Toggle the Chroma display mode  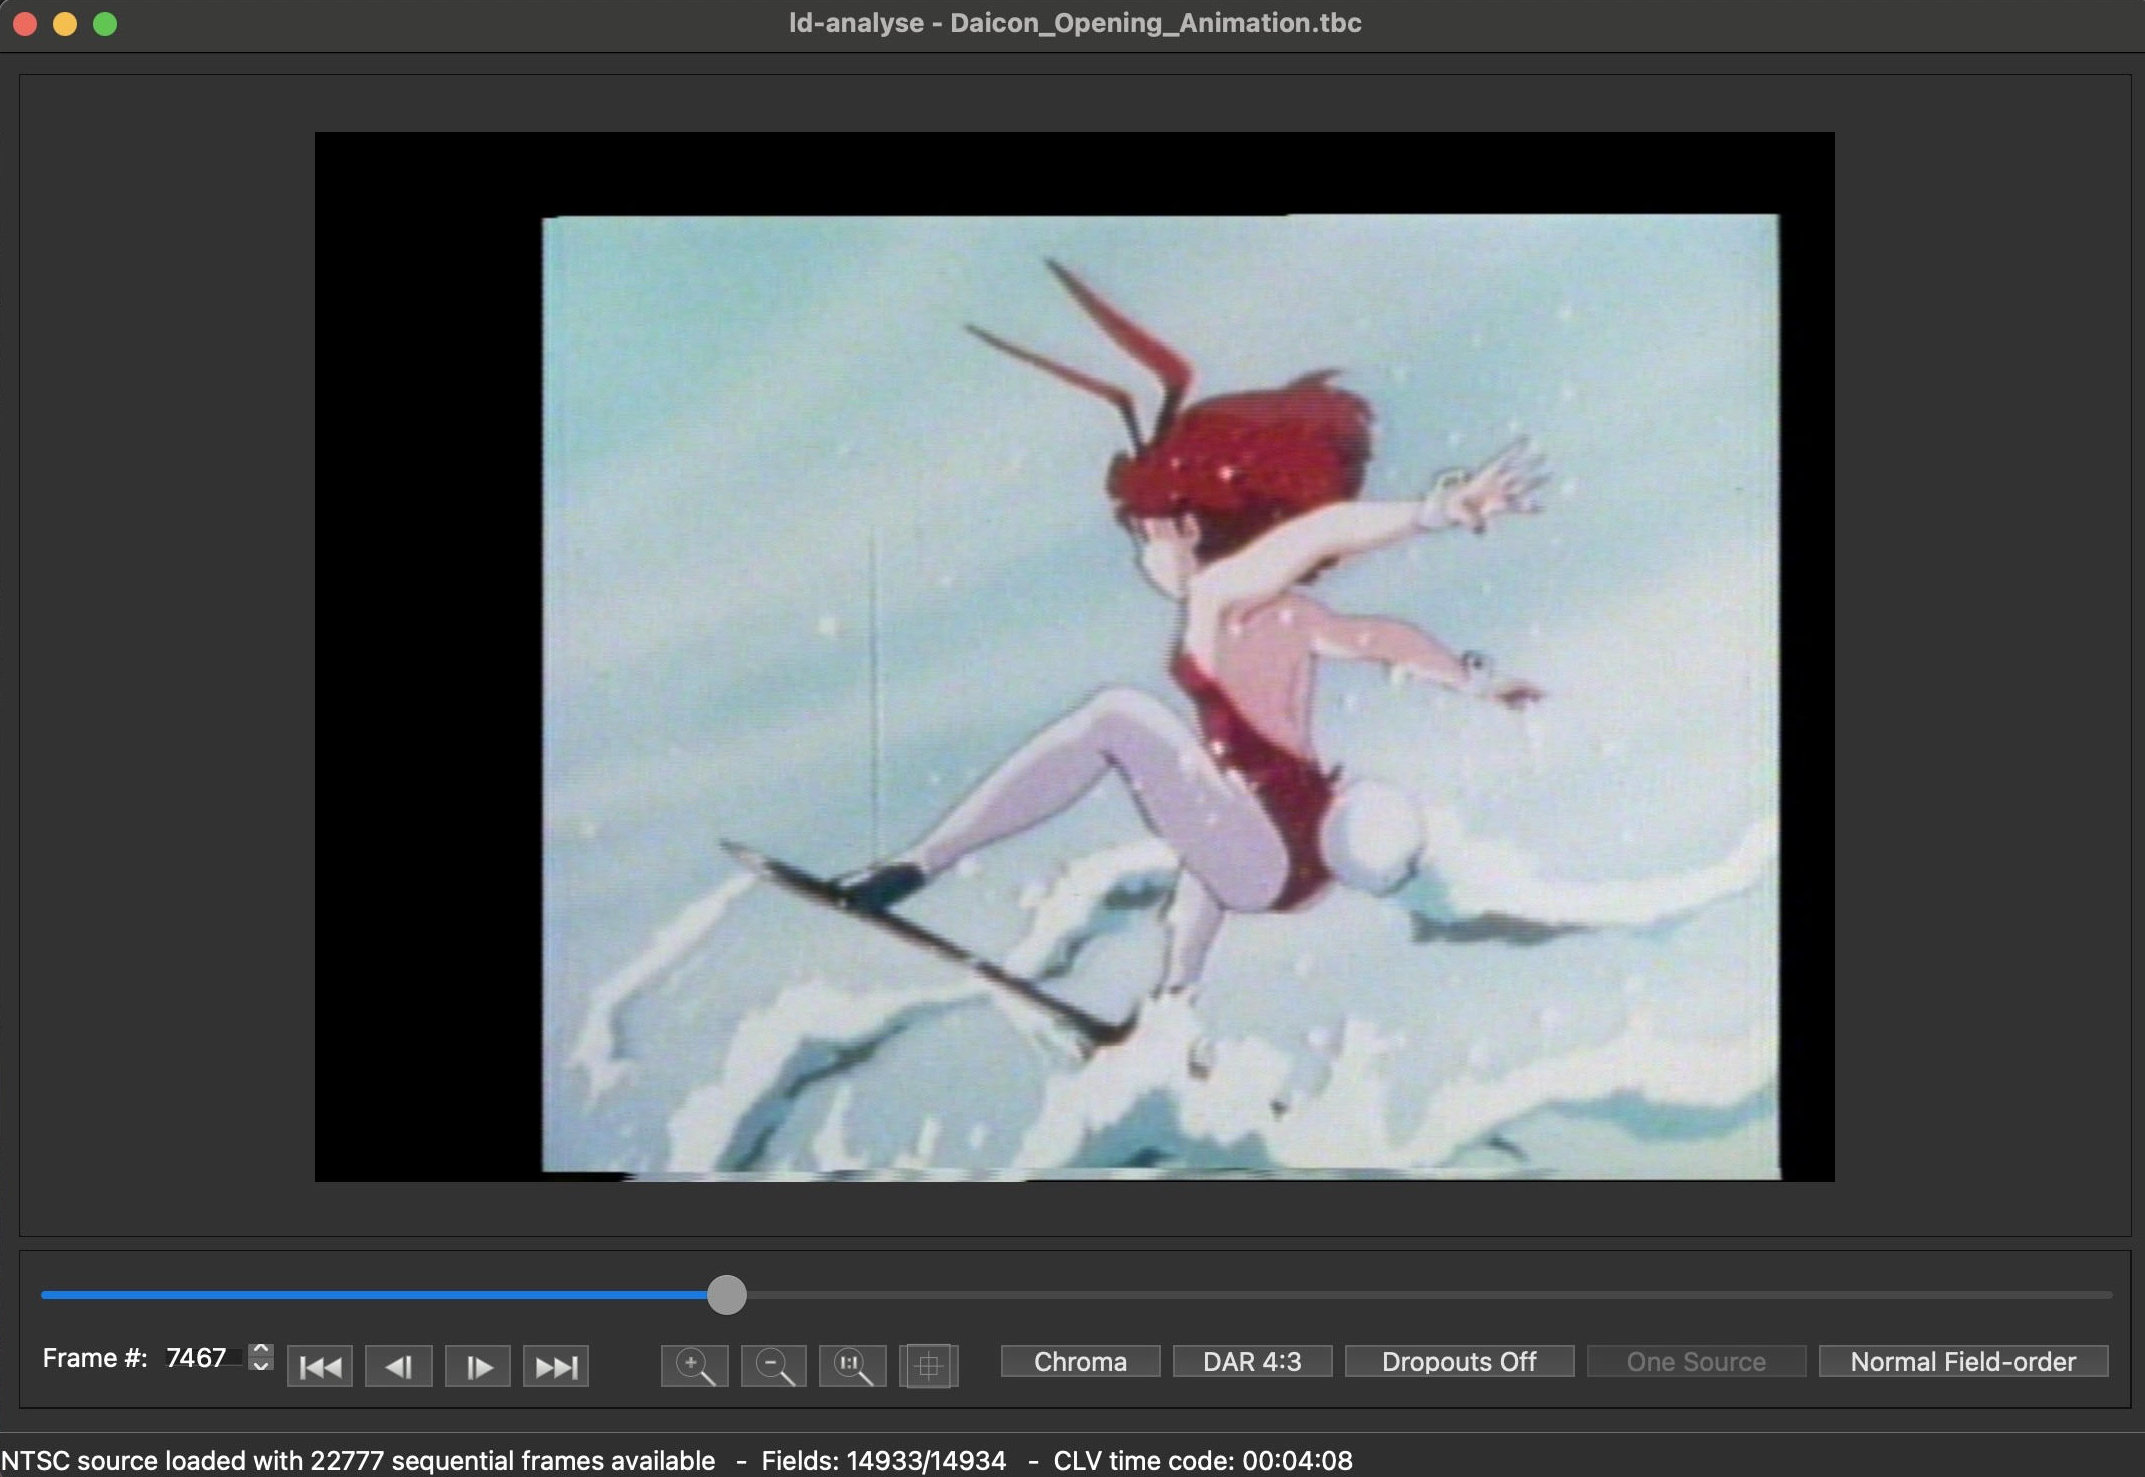pos(1080,1362)
